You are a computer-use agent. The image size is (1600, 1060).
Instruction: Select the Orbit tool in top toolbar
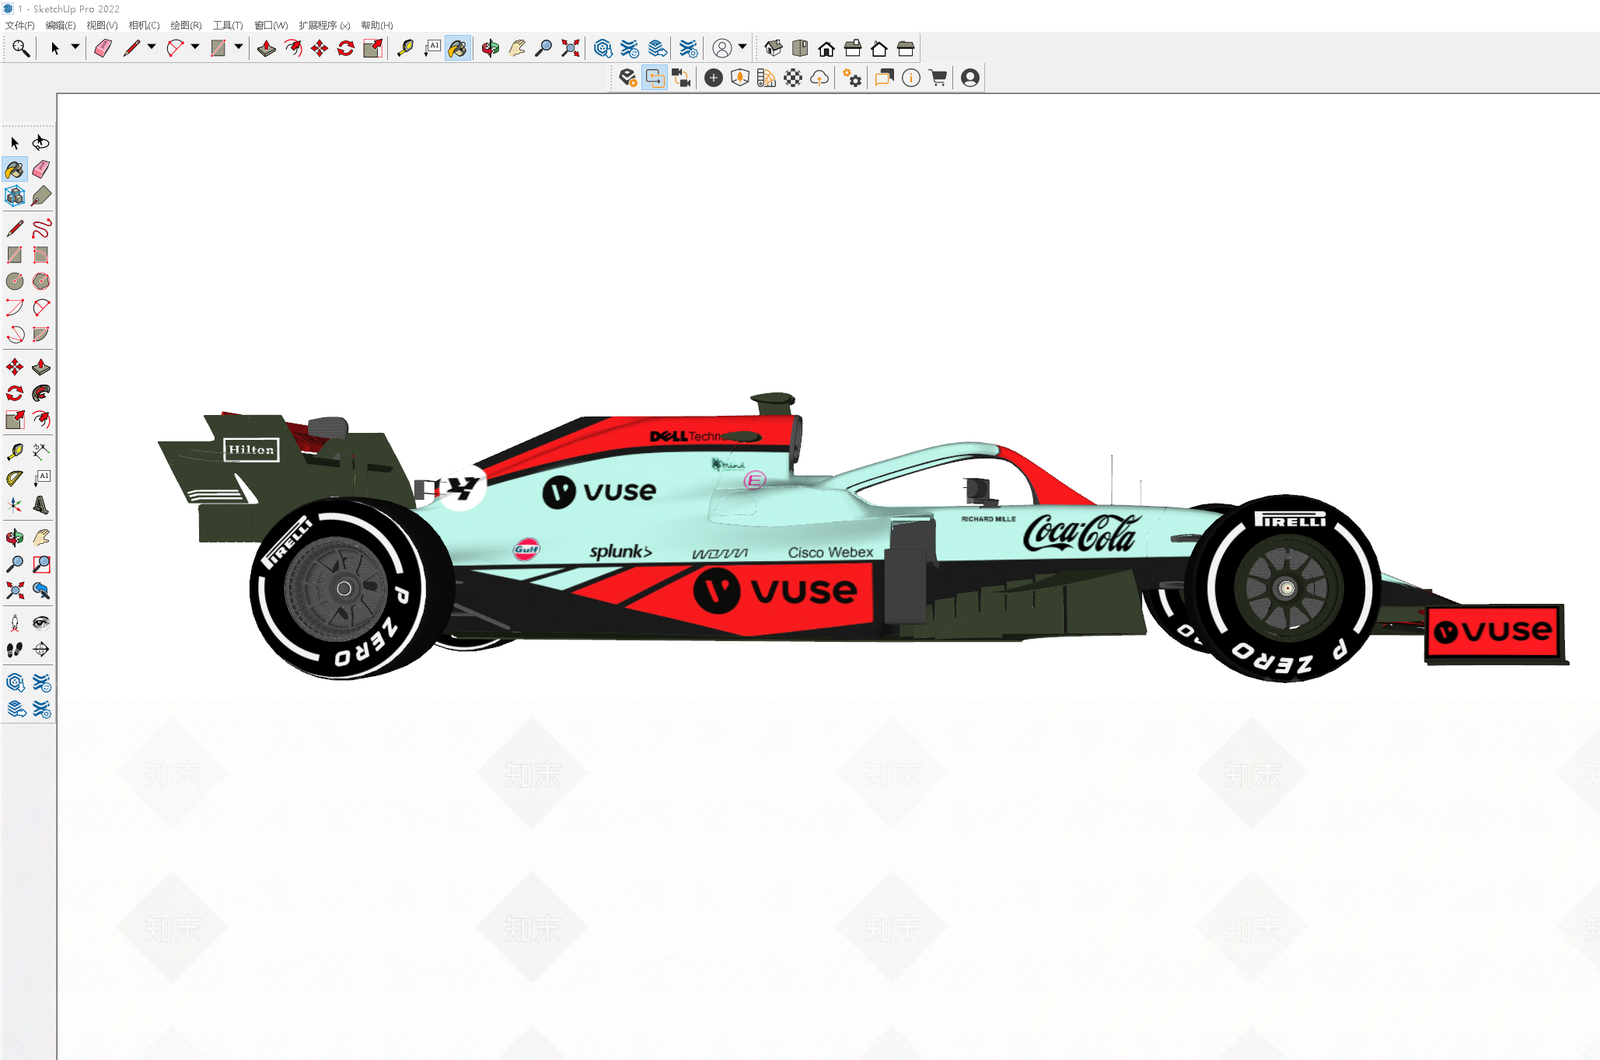tap(490, 48)
